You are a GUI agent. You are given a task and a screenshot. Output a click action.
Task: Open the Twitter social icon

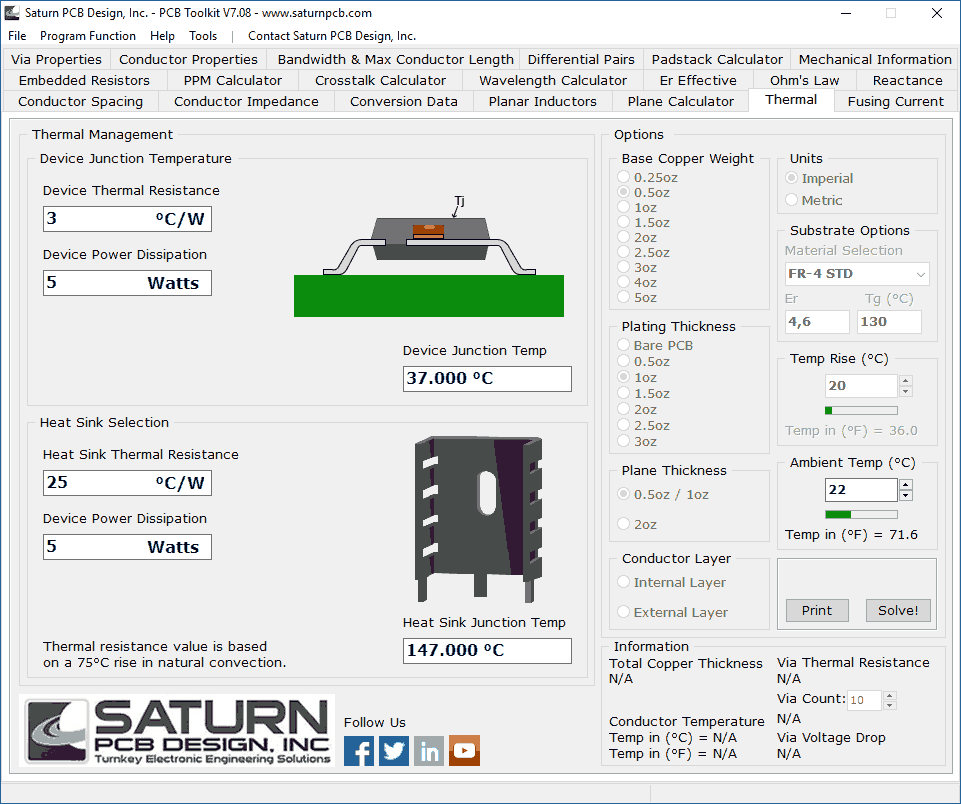point(394,751)
